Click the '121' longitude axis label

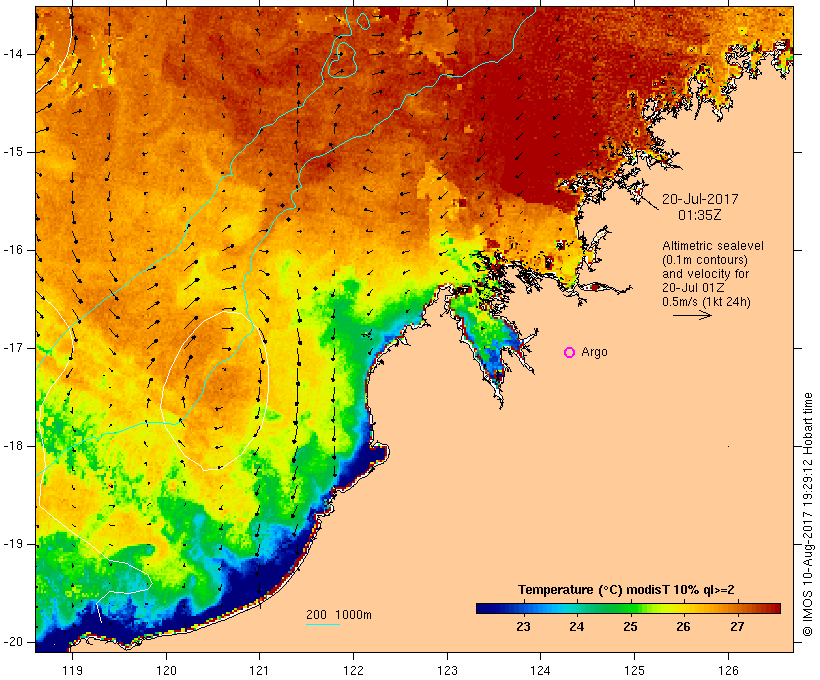click(259, 670)
